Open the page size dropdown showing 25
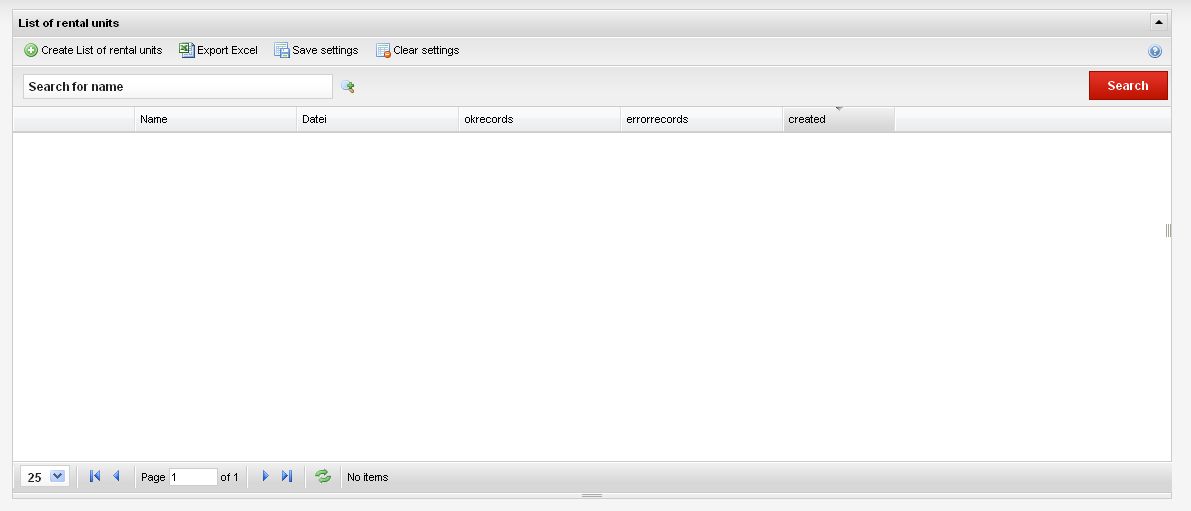Screen dimensions: 1191x511 pos(46,477)
